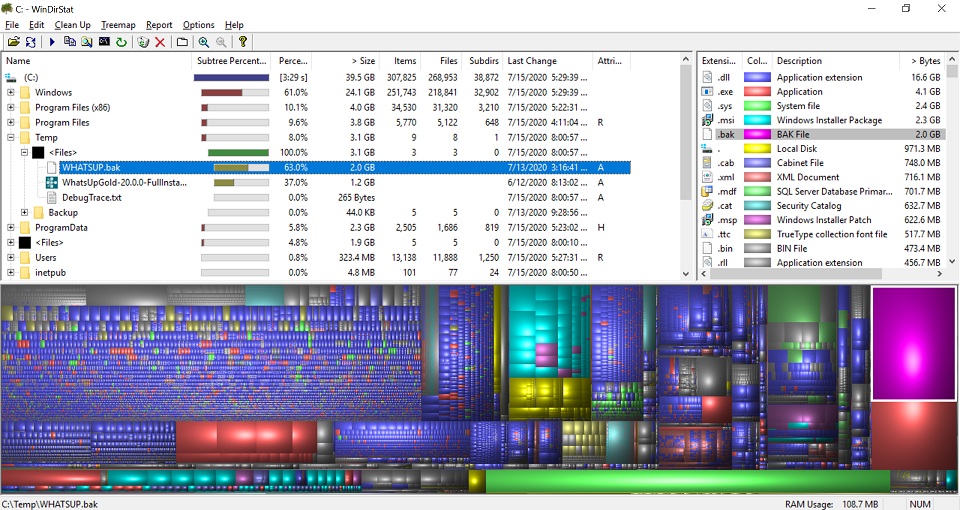Screen dimensions: 960x510
Task: Click the yellow question mark Help icon
Action: click(x=243, y=42)
